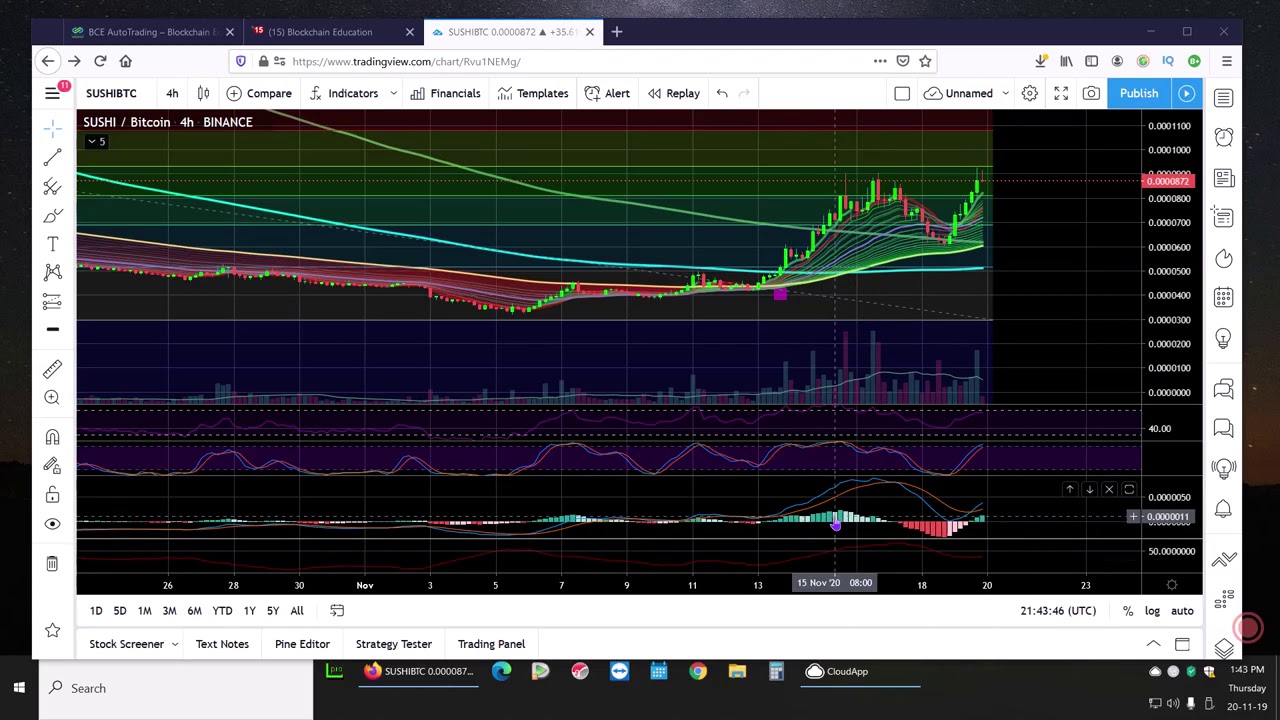
Task: Open chart settings gear
Action: [x=1029, y=93]
